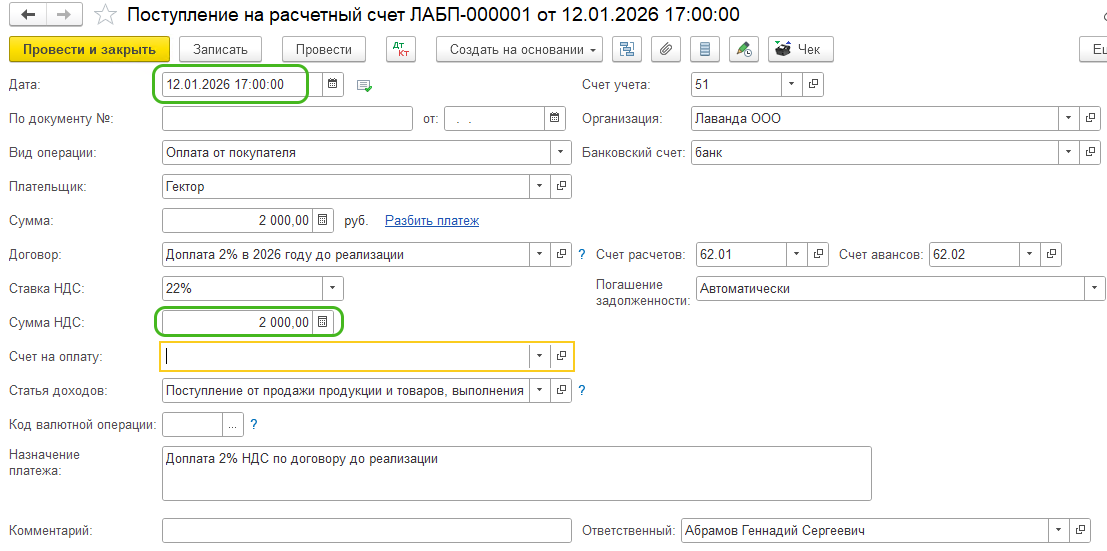Image resolution: width=1107 pixels, height=551 pixels.
Task: Click the back navigation arrow
Action: click(x=27, y=15)
